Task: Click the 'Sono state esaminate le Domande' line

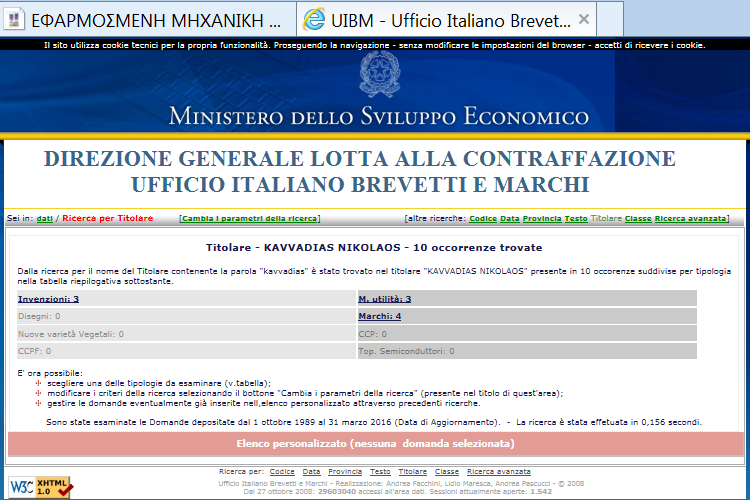Action: click(374, 422)
